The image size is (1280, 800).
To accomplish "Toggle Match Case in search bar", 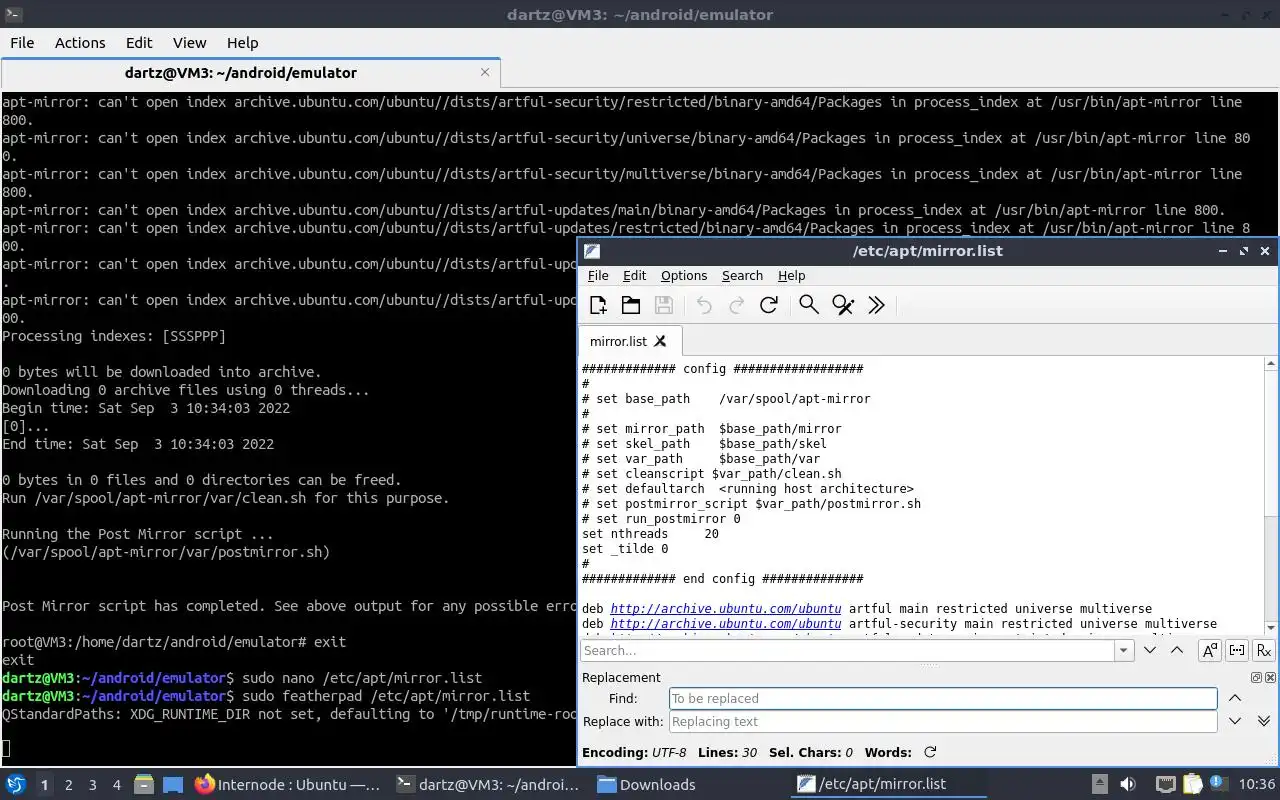I will point(1210,650).
